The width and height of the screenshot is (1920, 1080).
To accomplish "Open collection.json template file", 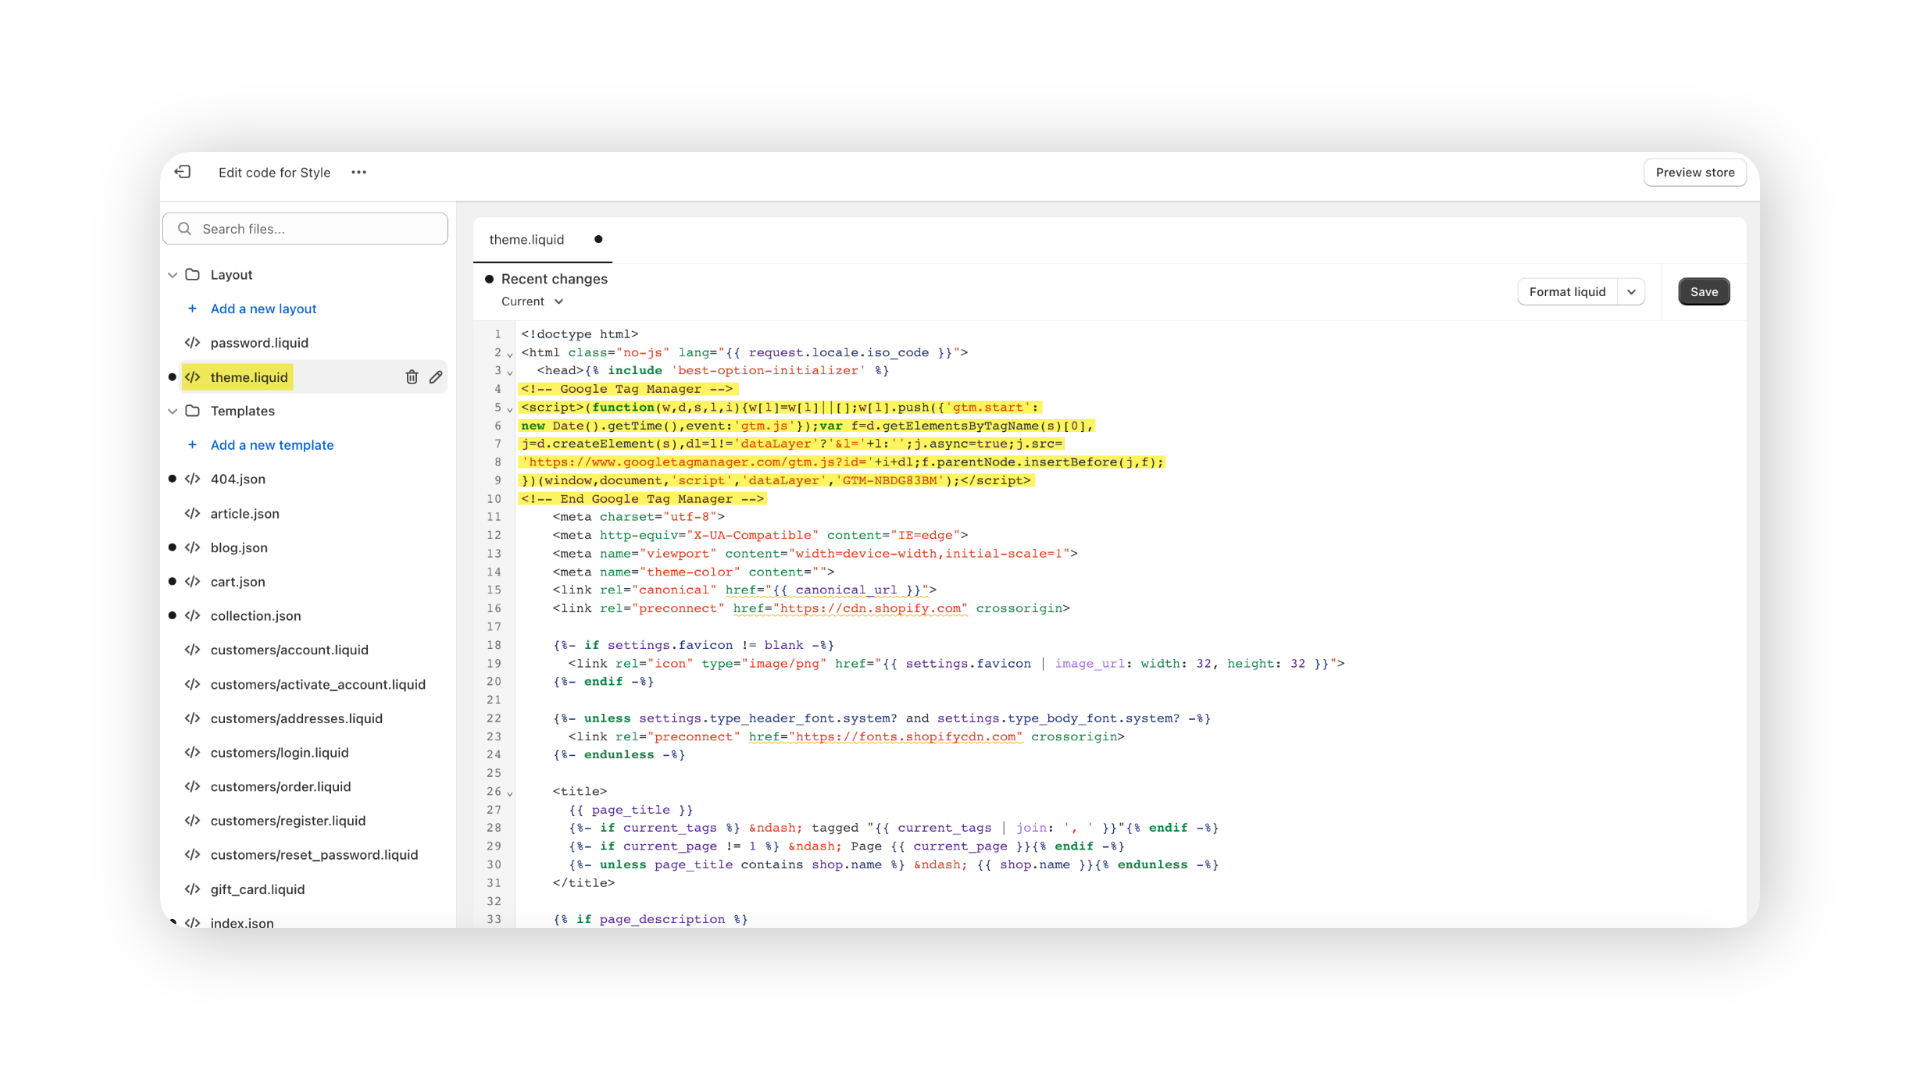I will coord(256,616).
